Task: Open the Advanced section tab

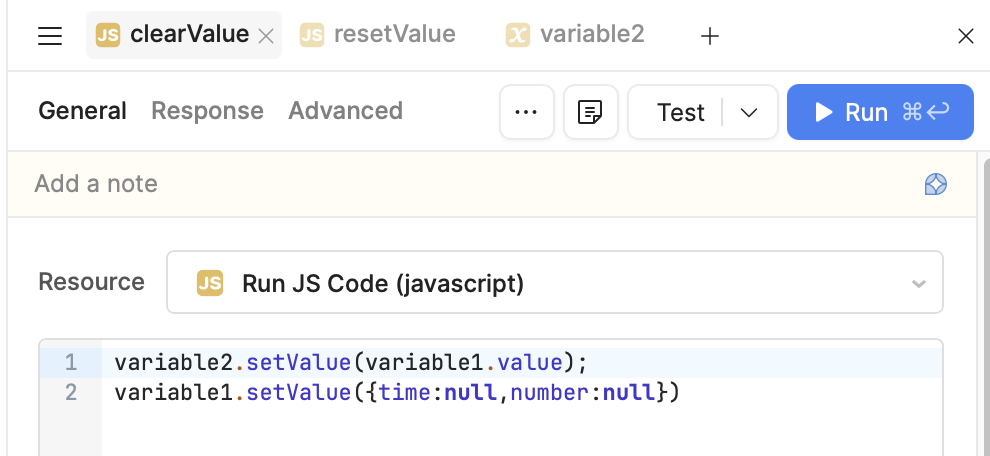Action: point(345,111)
